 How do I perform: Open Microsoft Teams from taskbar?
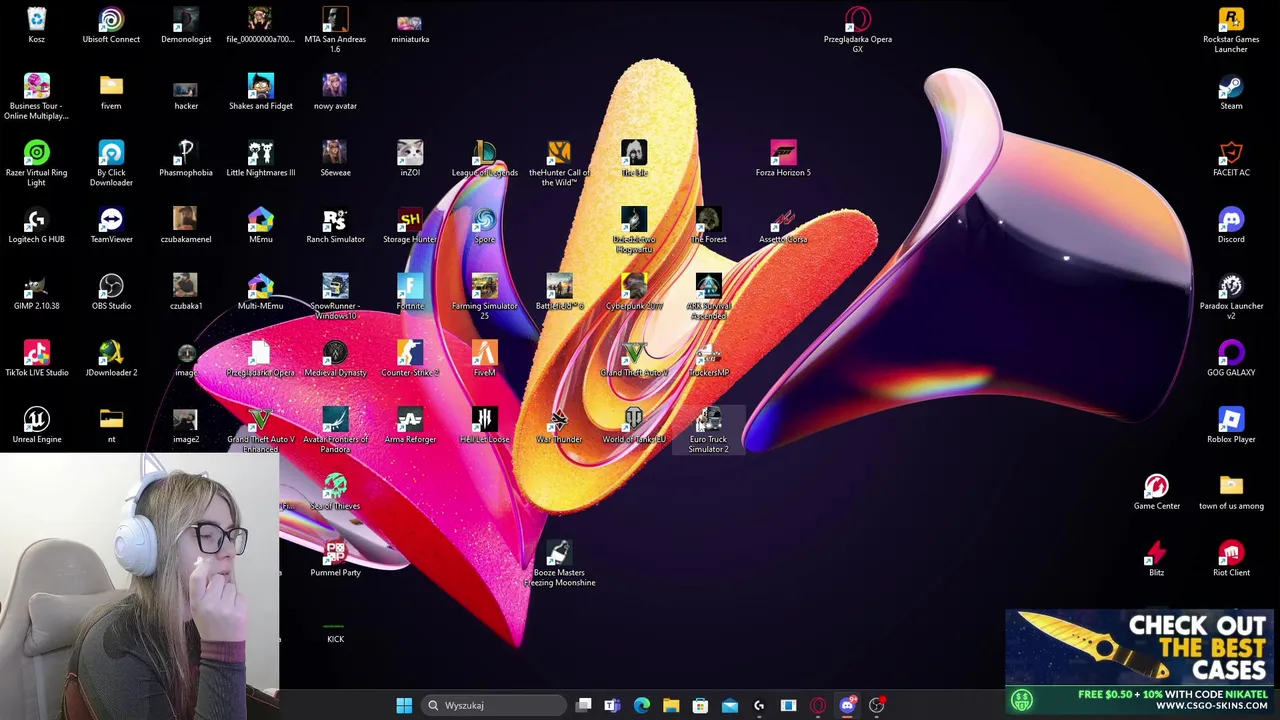pyautogui.click(x=612, y=705)
